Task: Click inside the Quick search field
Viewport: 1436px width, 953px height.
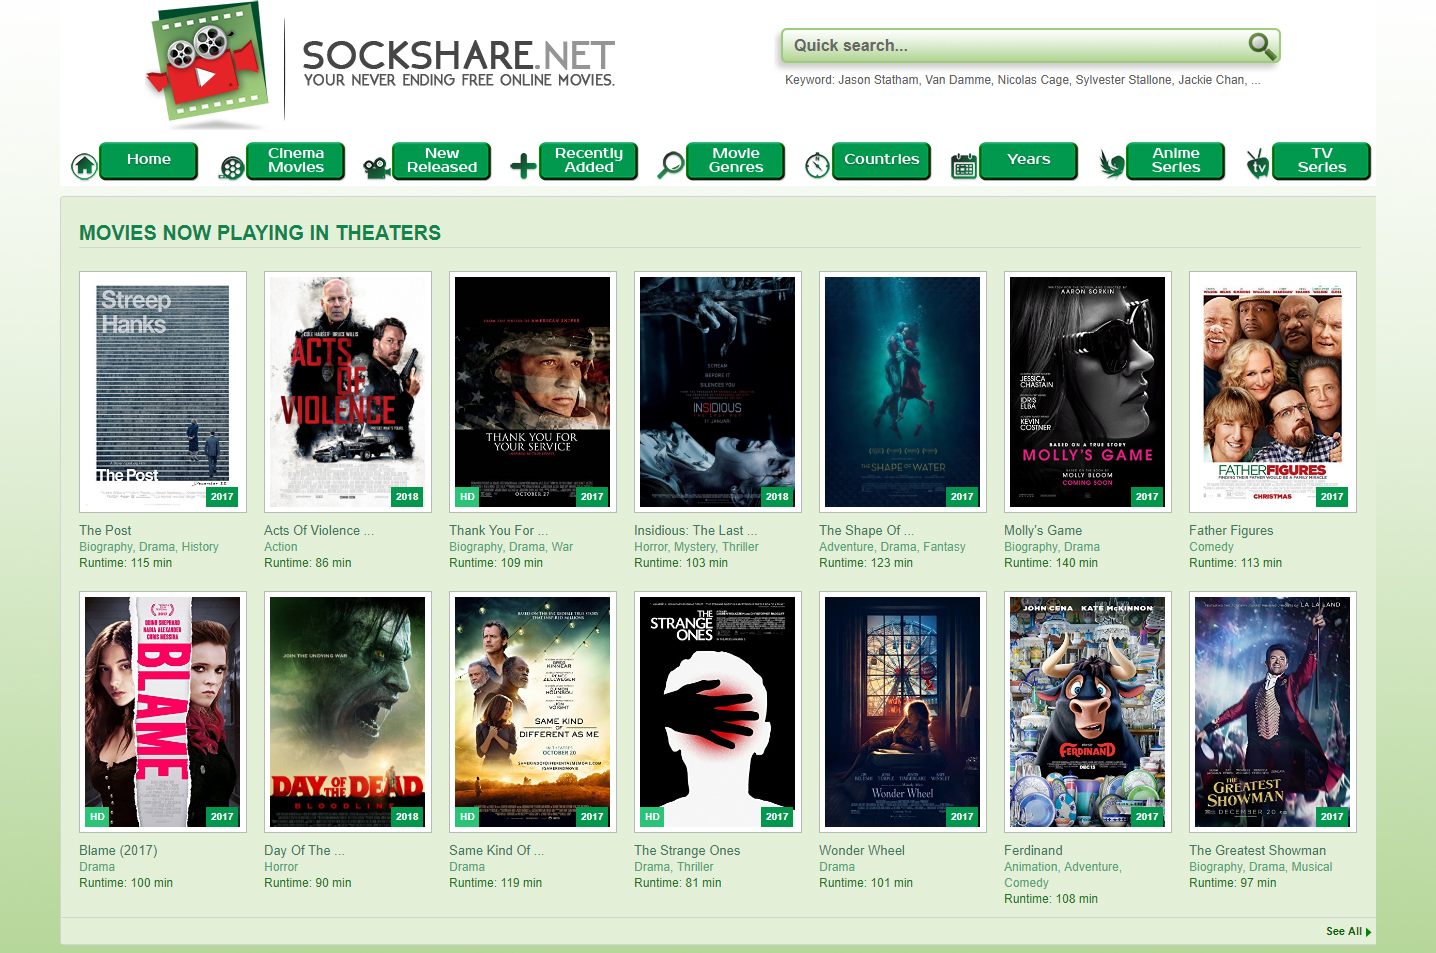Action: click(1000, 45)
